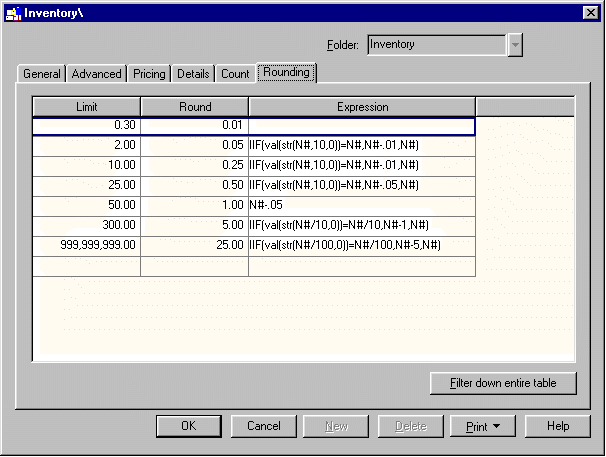Select the 25.00 limit cell
Viewport: 606px width, 457px height.
87,186
